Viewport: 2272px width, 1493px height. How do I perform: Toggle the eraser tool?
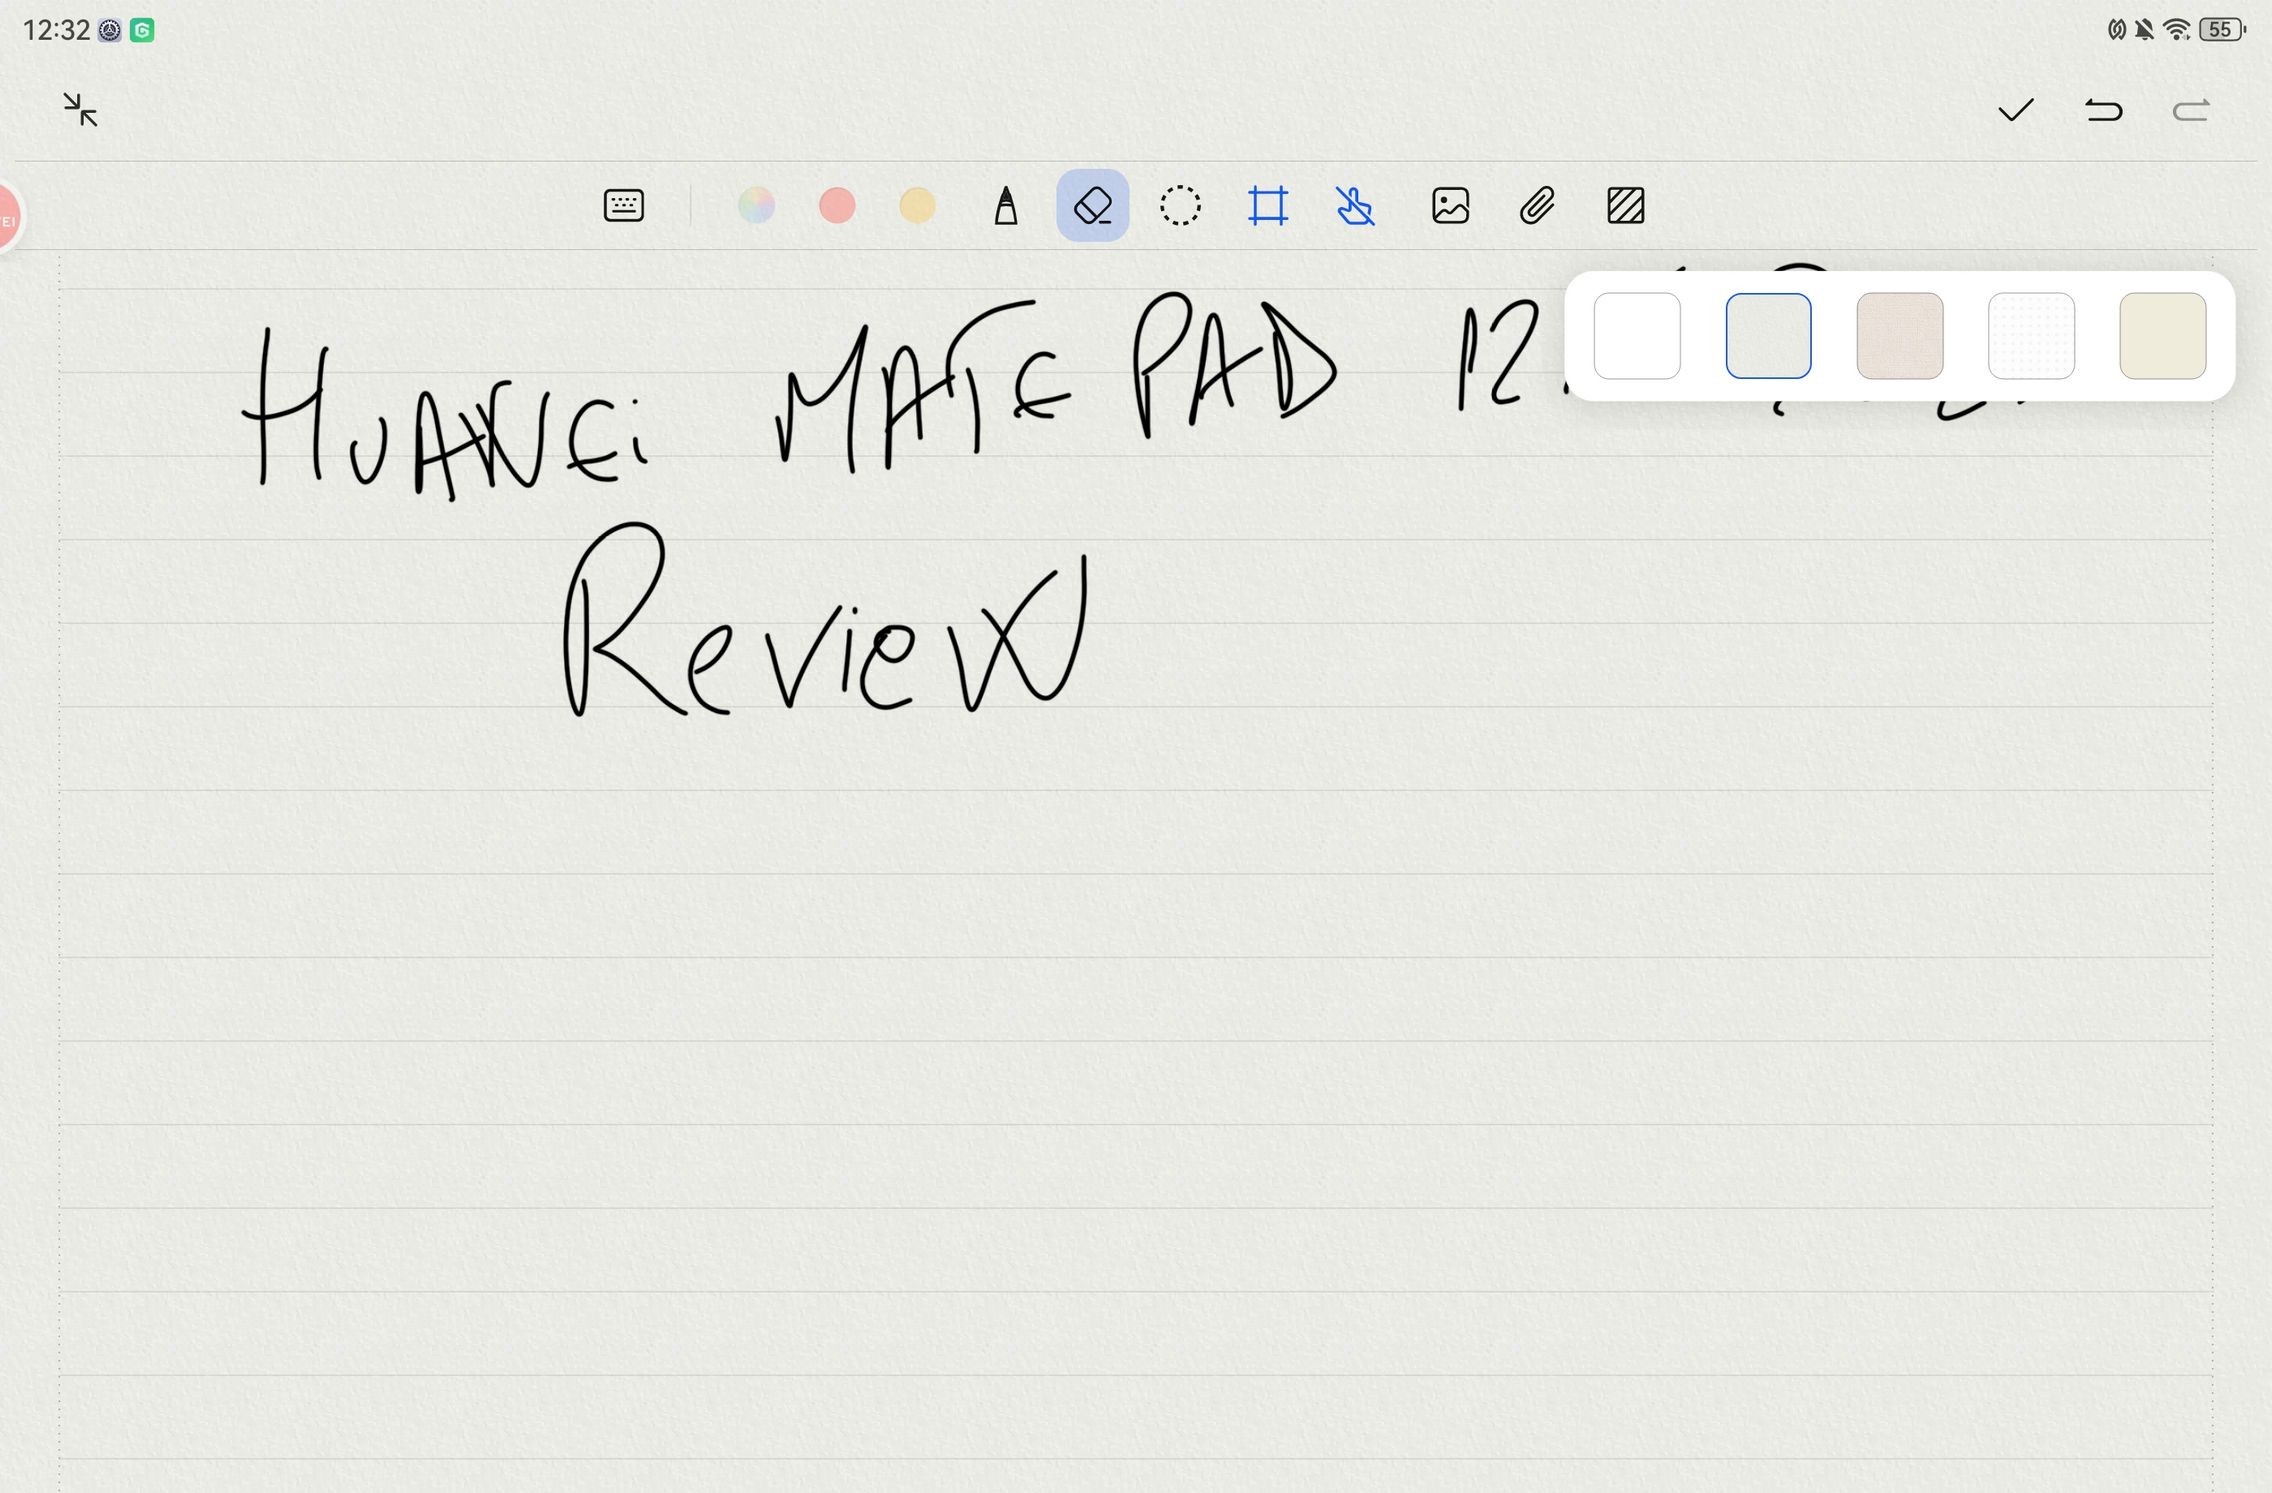pyautogui.click(x=1092, y=206)
